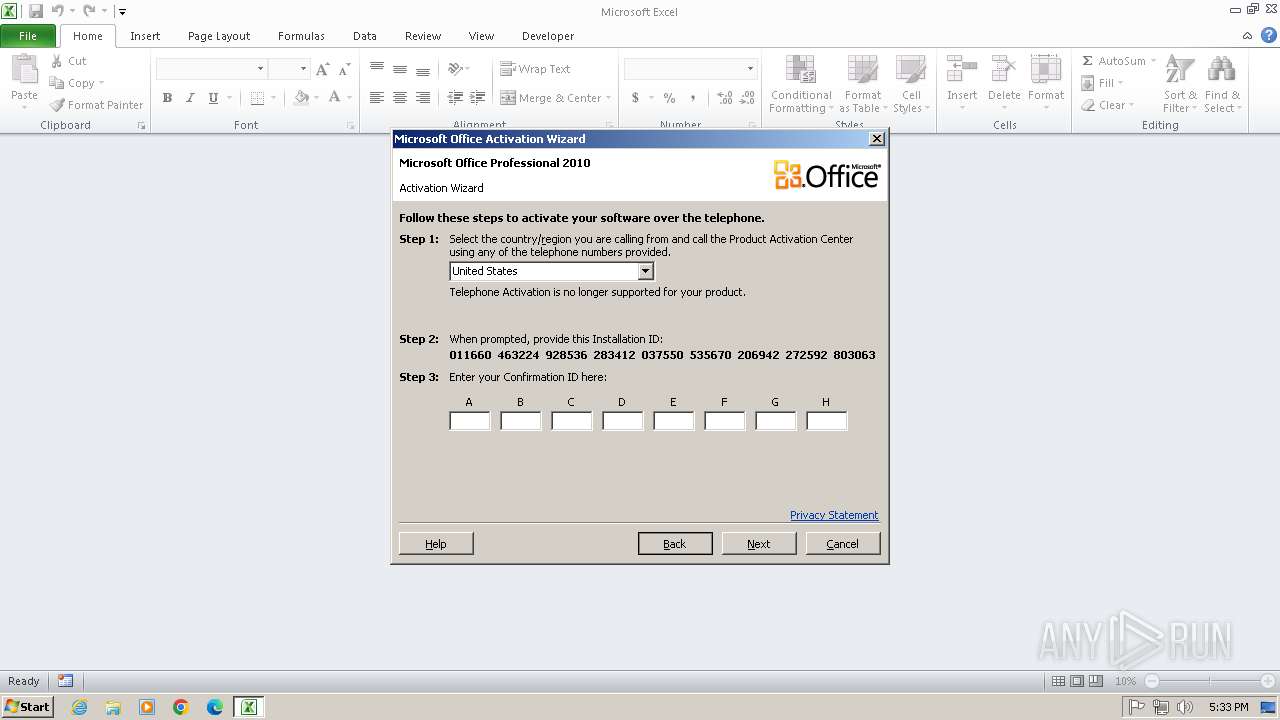Click the Format cells icon
Screen dimensions: 1280x720
click(1046, 69)
